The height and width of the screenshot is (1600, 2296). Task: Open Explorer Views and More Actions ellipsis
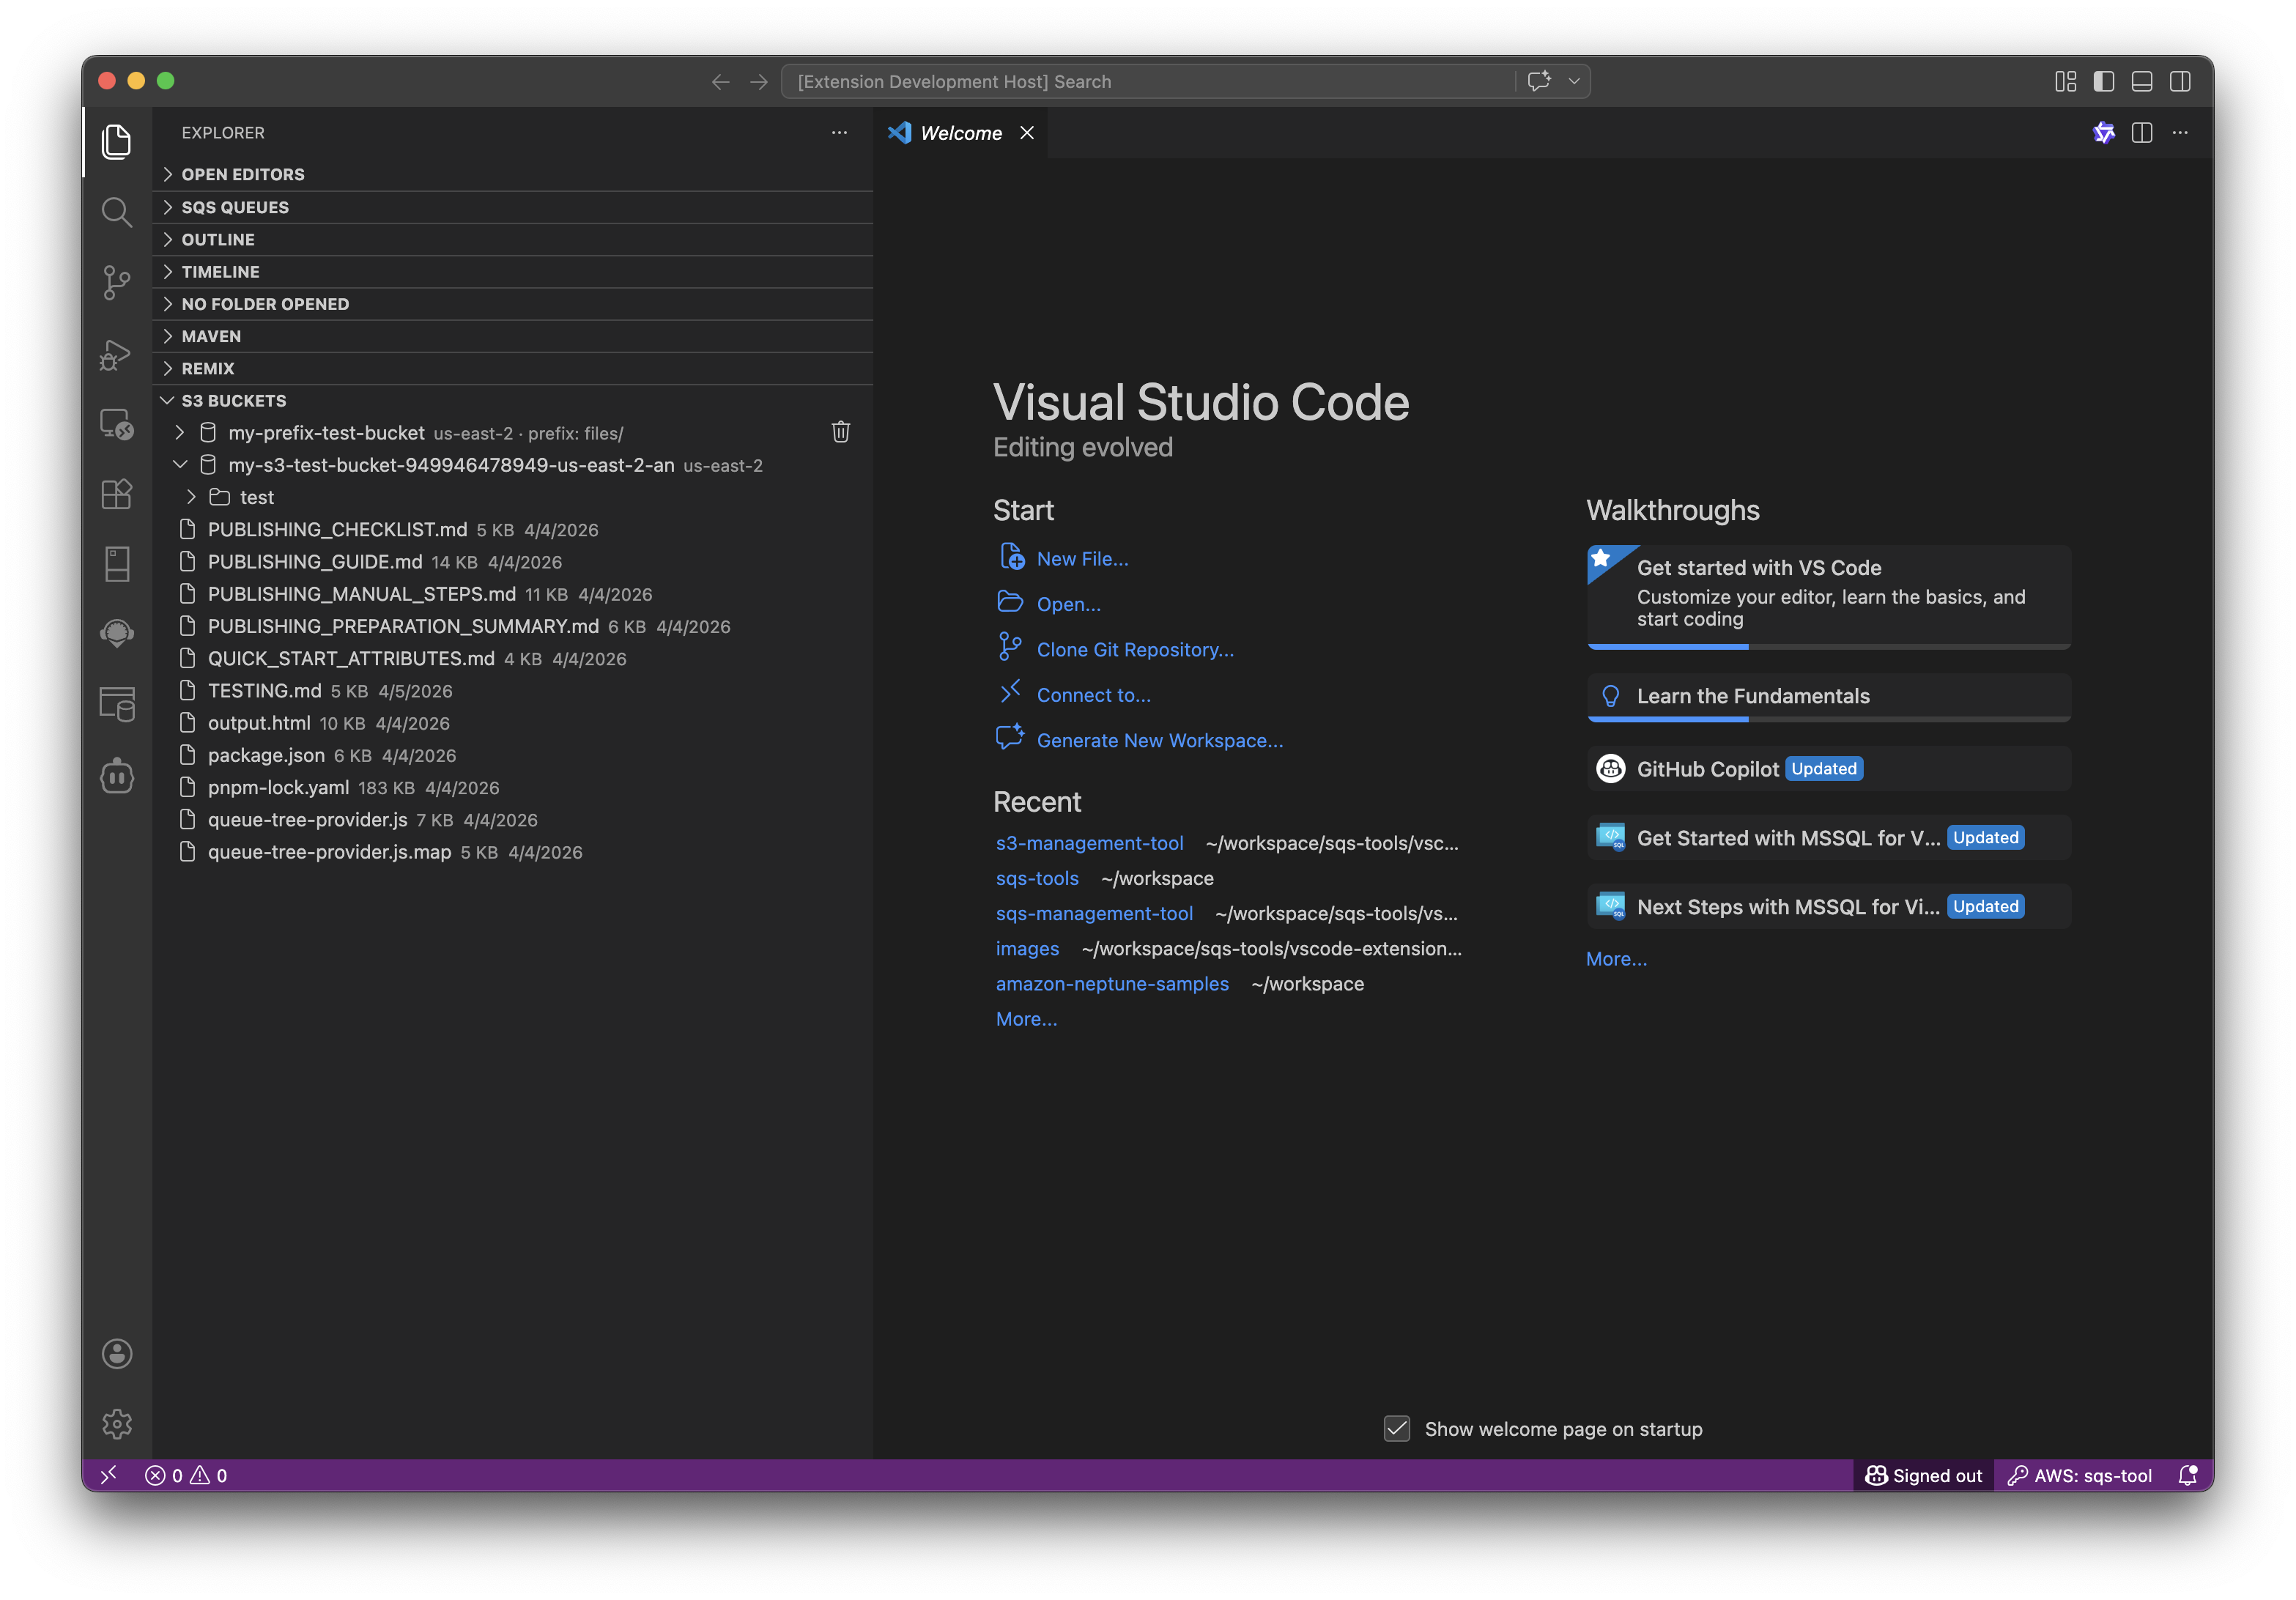click(x=839, y=133)
